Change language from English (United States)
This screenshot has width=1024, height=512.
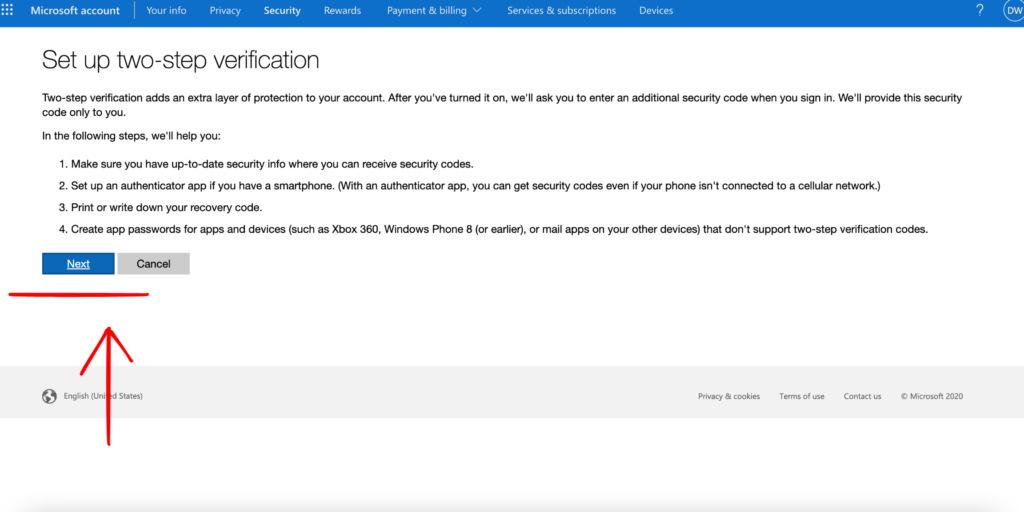coord(103,396)
